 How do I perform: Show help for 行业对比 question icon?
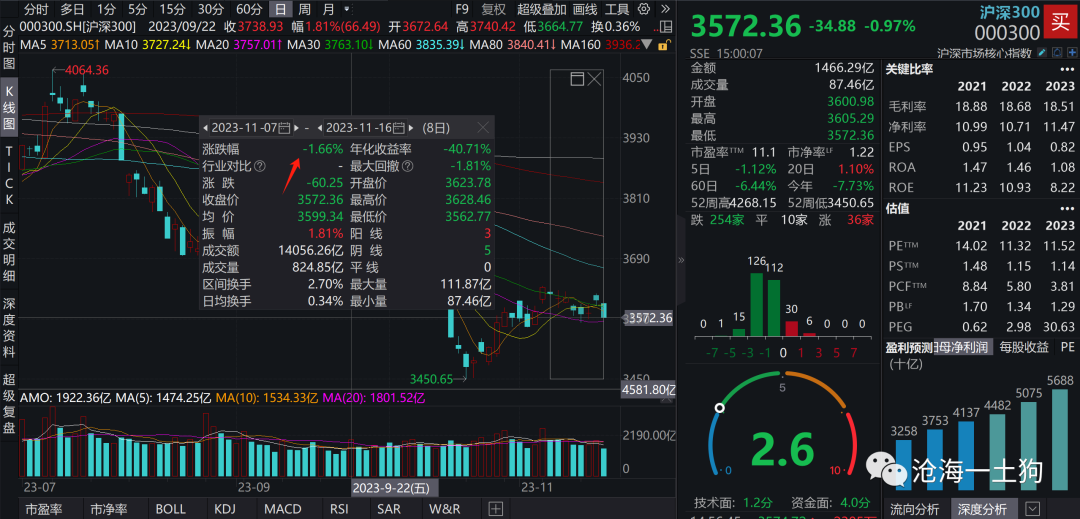pyautogui.click(x=260, y=166)
